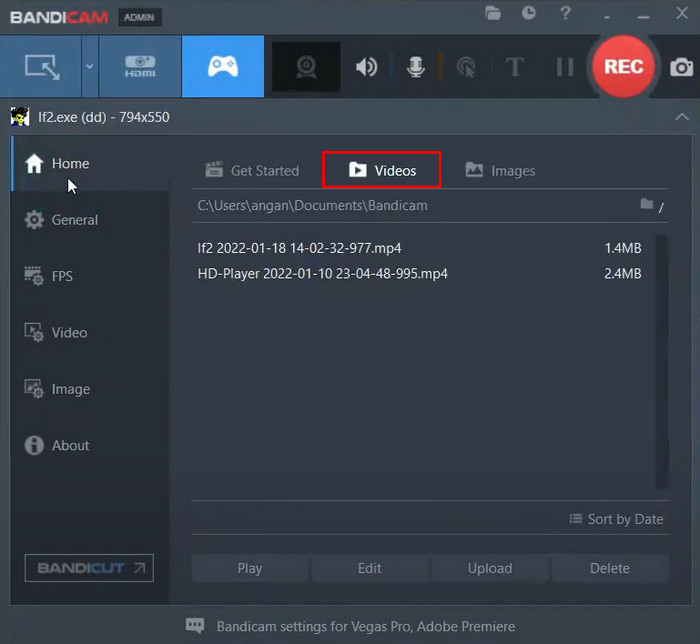This screenshot has height=644, width=700.
Task: Click the Edit button
Action: coord(370,568)
